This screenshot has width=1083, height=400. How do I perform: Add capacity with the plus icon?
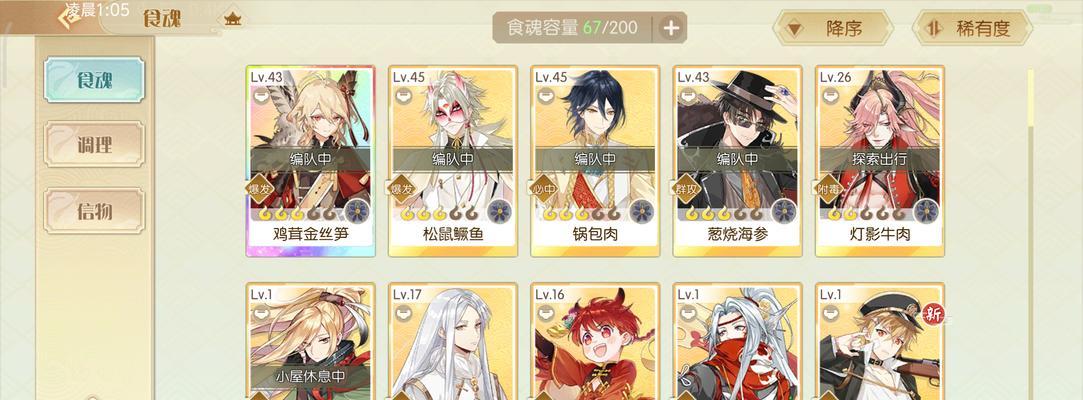(x=671, y=28)
